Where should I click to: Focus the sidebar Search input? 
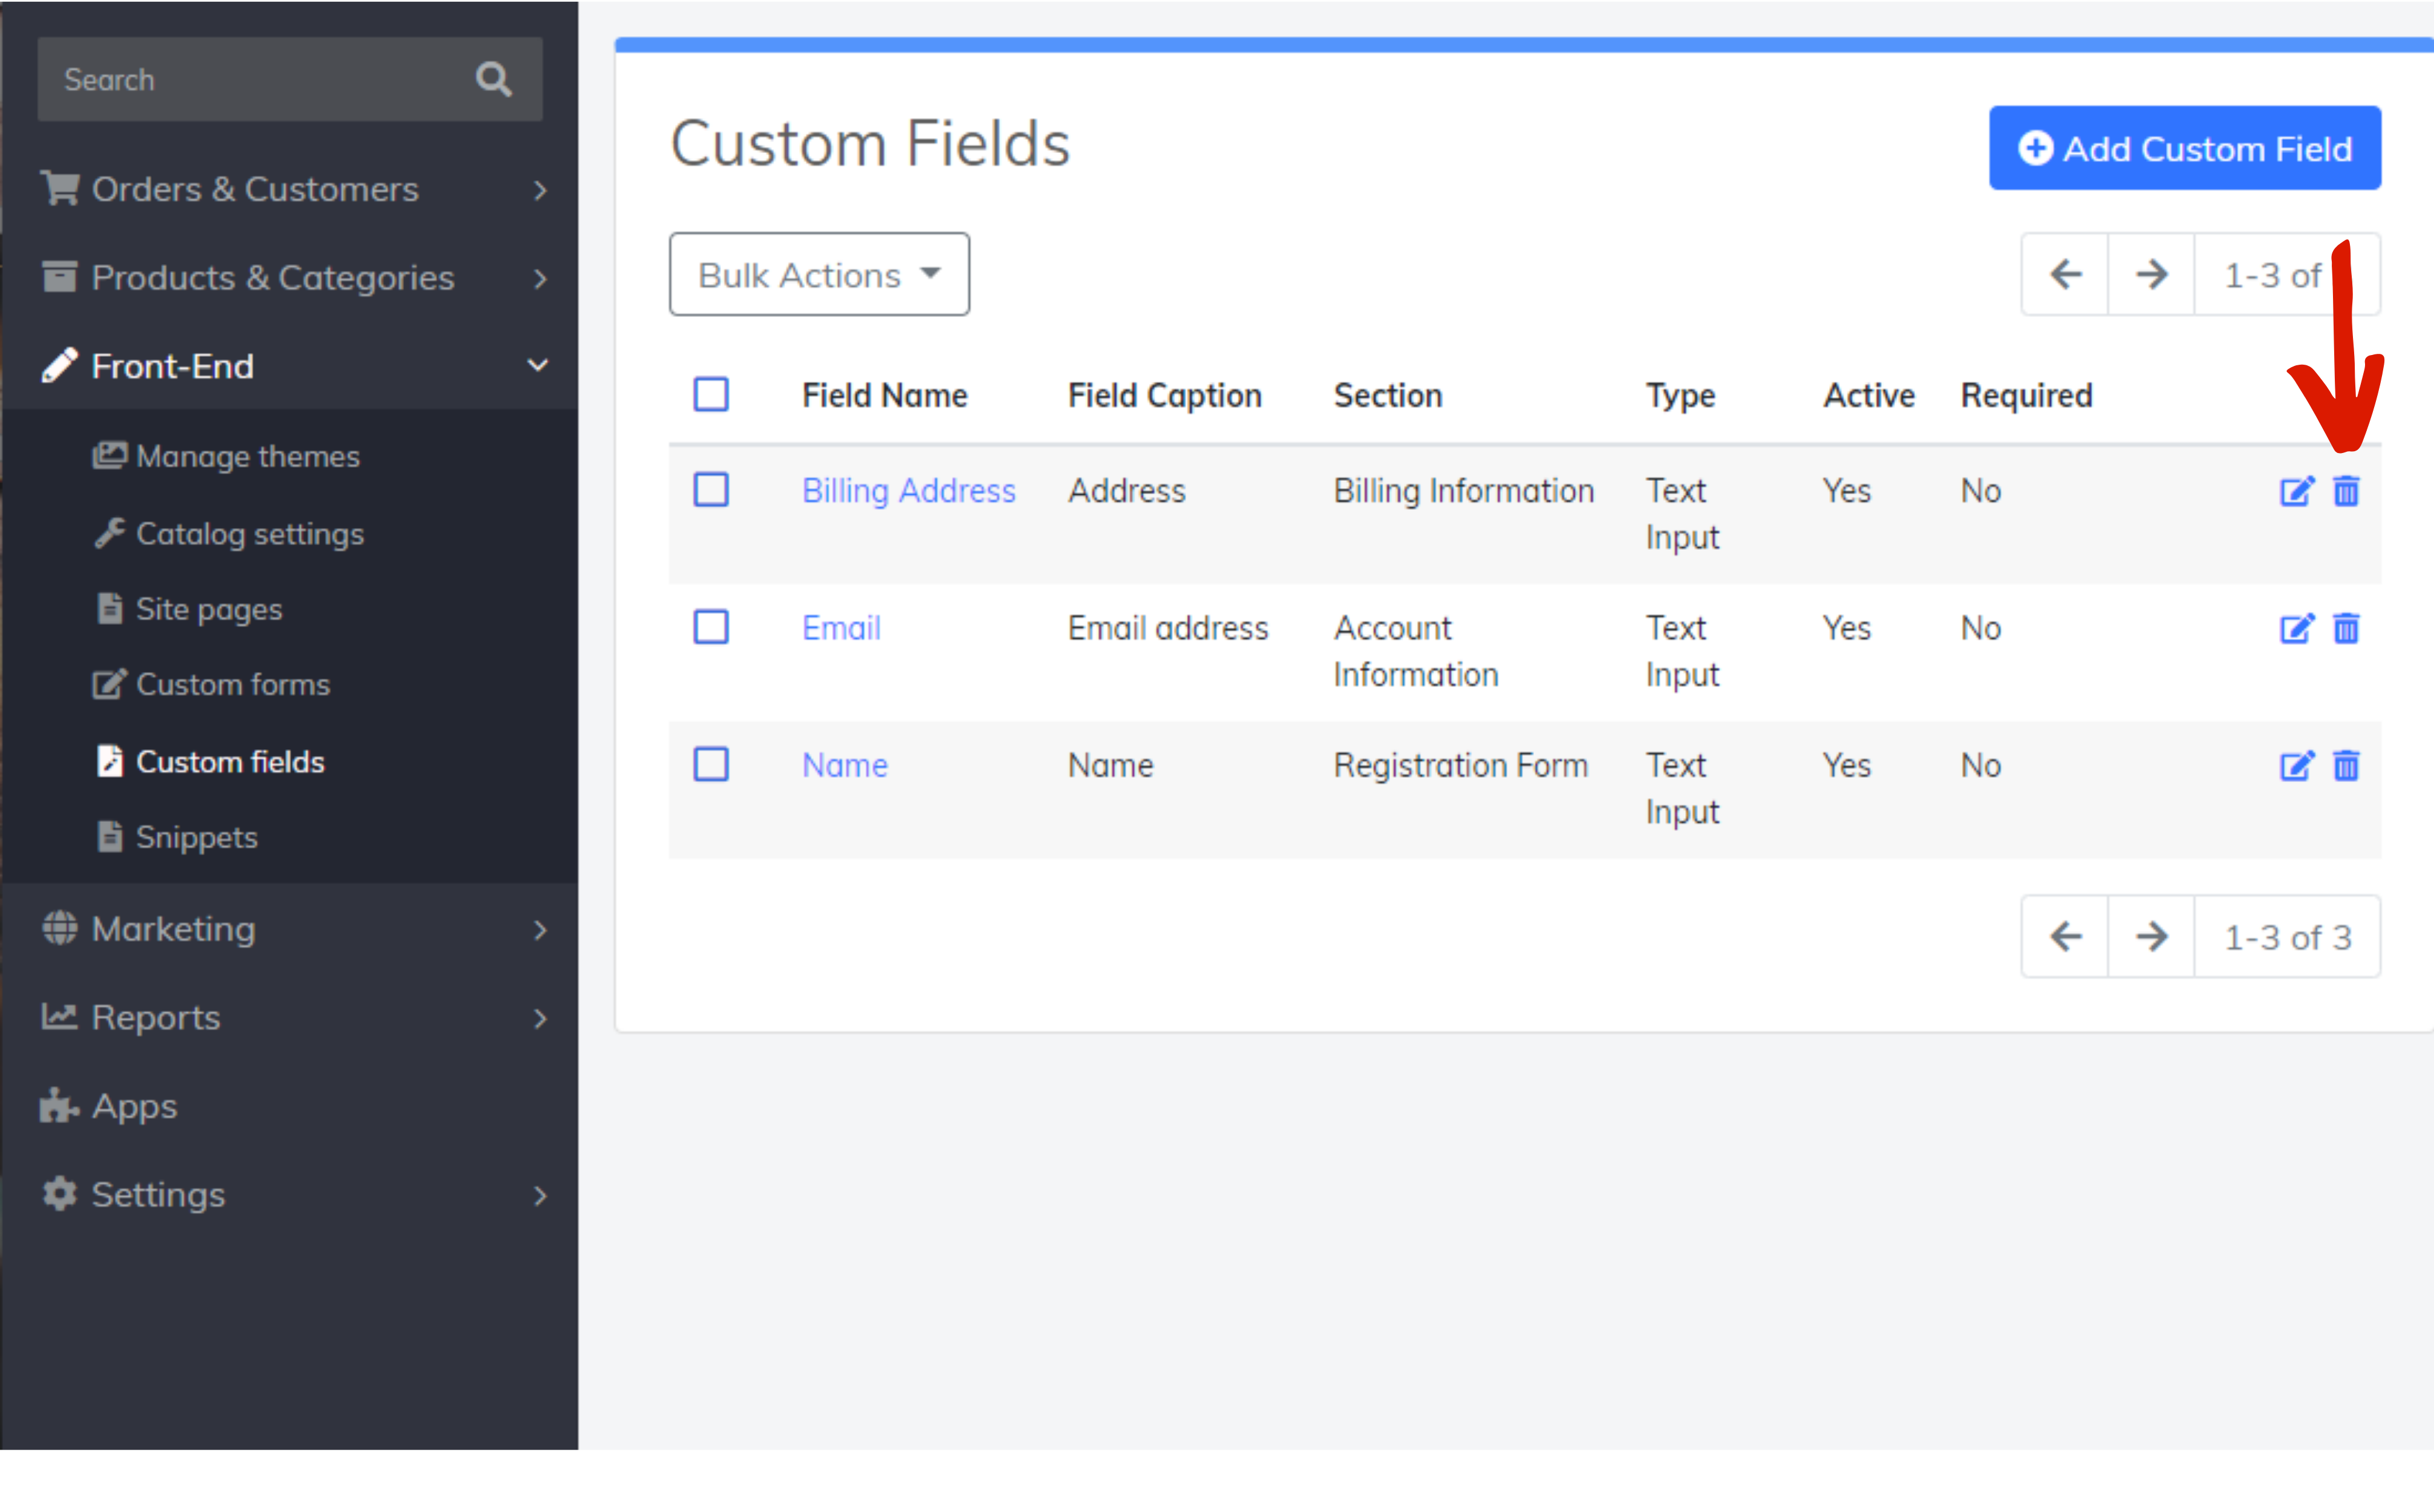[x=250, y=80]
